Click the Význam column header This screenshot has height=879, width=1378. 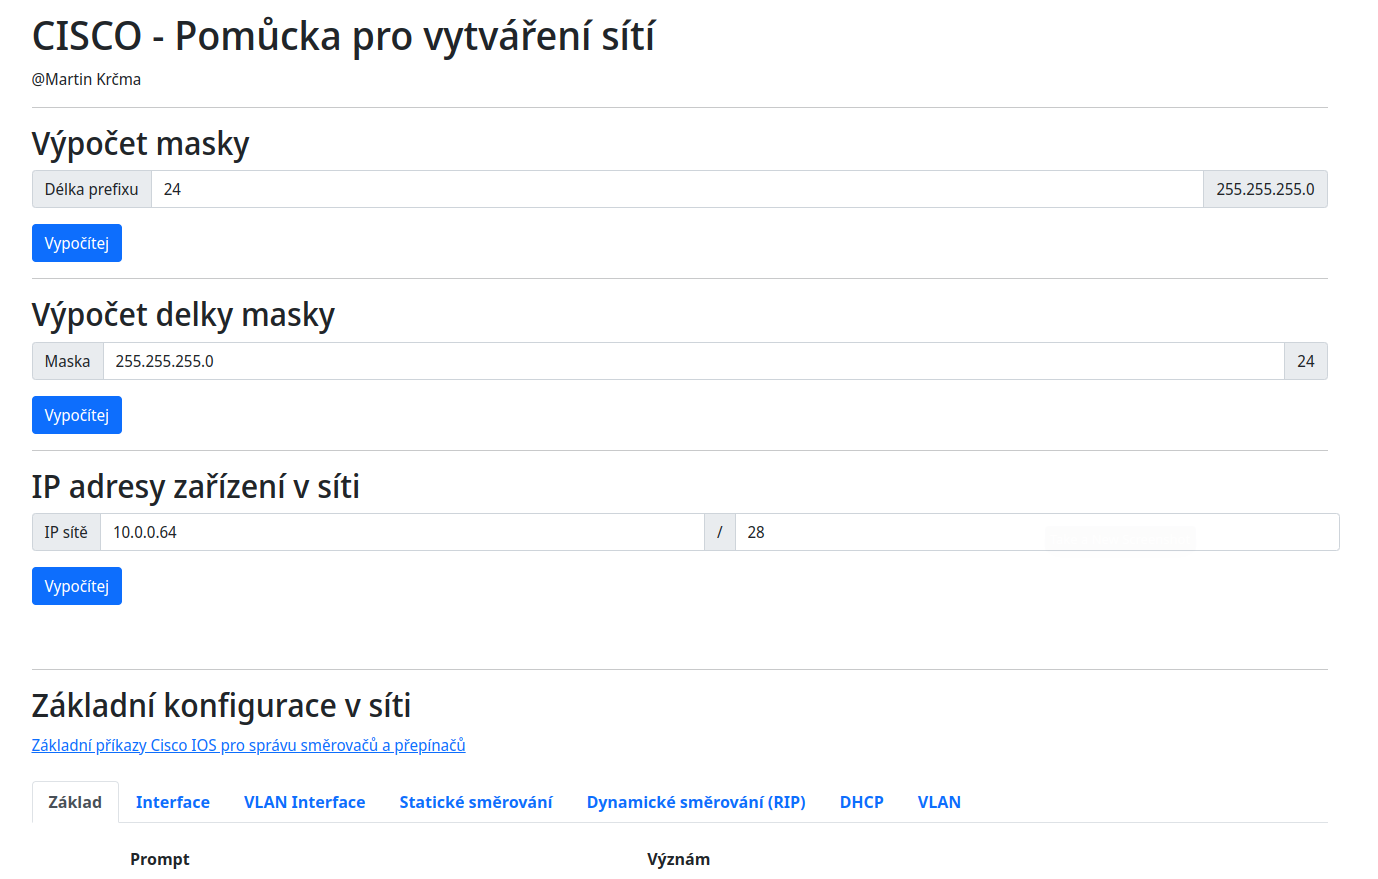click(x=678, y=859)
